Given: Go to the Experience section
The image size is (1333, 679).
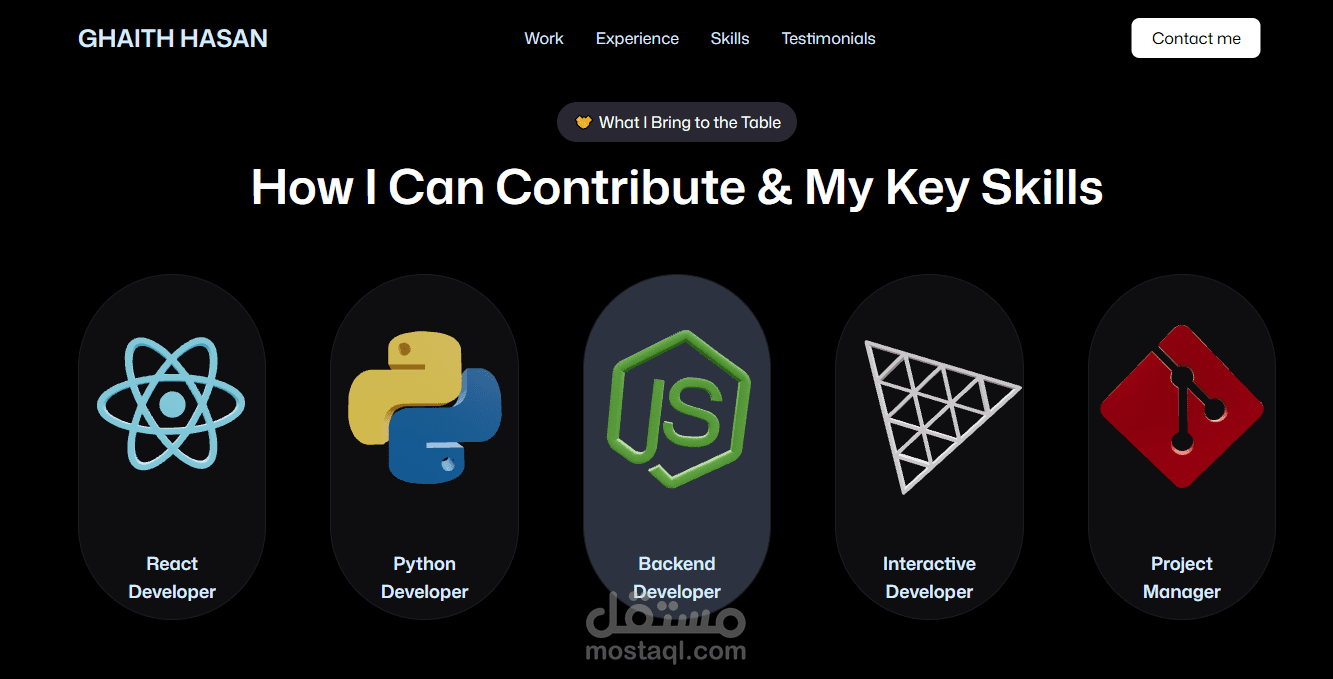Looking at the screenshot, I should click(x=637, y=38).
